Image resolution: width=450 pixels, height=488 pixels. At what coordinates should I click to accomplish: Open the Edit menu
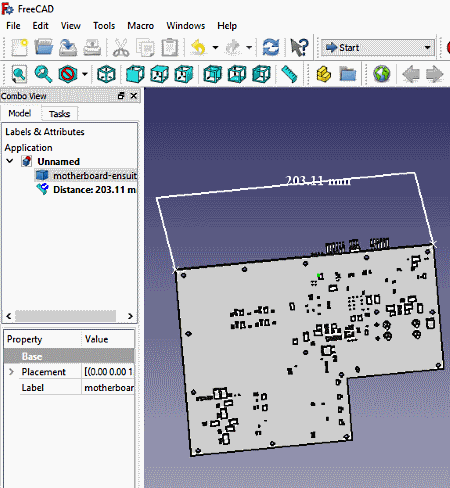(x=40, y=26)
